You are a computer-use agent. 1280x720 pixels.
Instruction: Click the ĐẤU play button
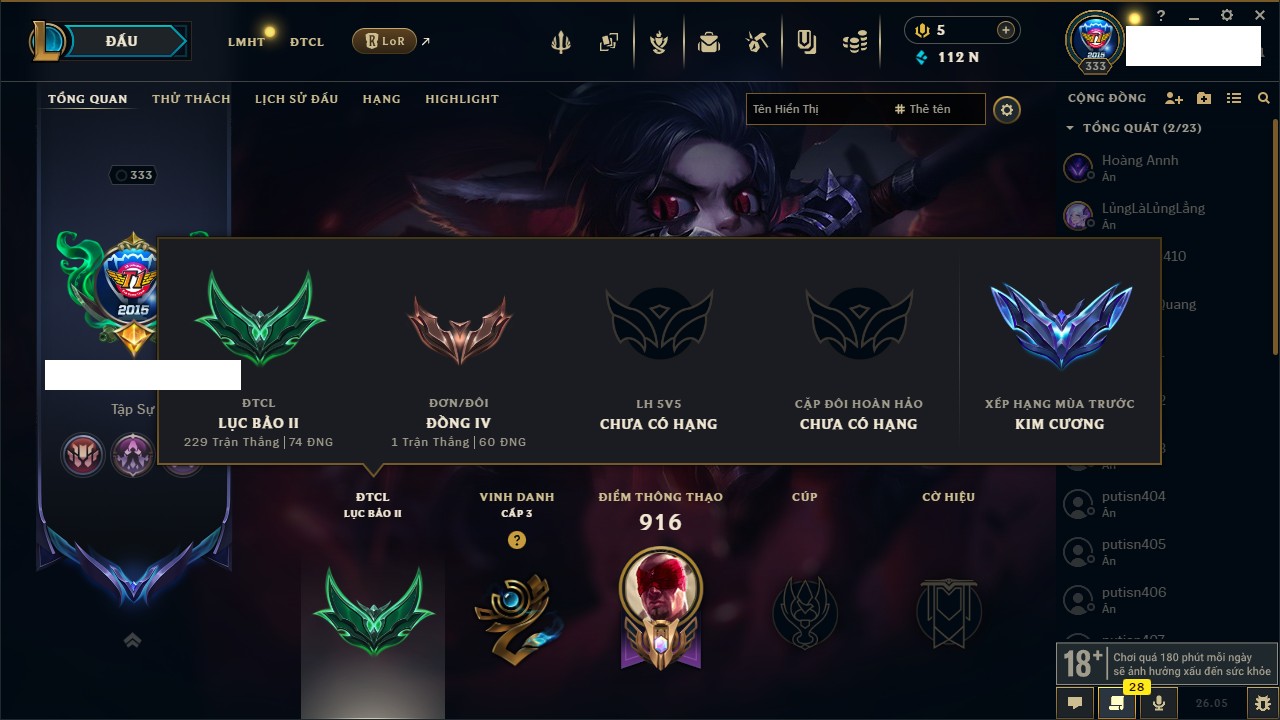coord(121,41)
